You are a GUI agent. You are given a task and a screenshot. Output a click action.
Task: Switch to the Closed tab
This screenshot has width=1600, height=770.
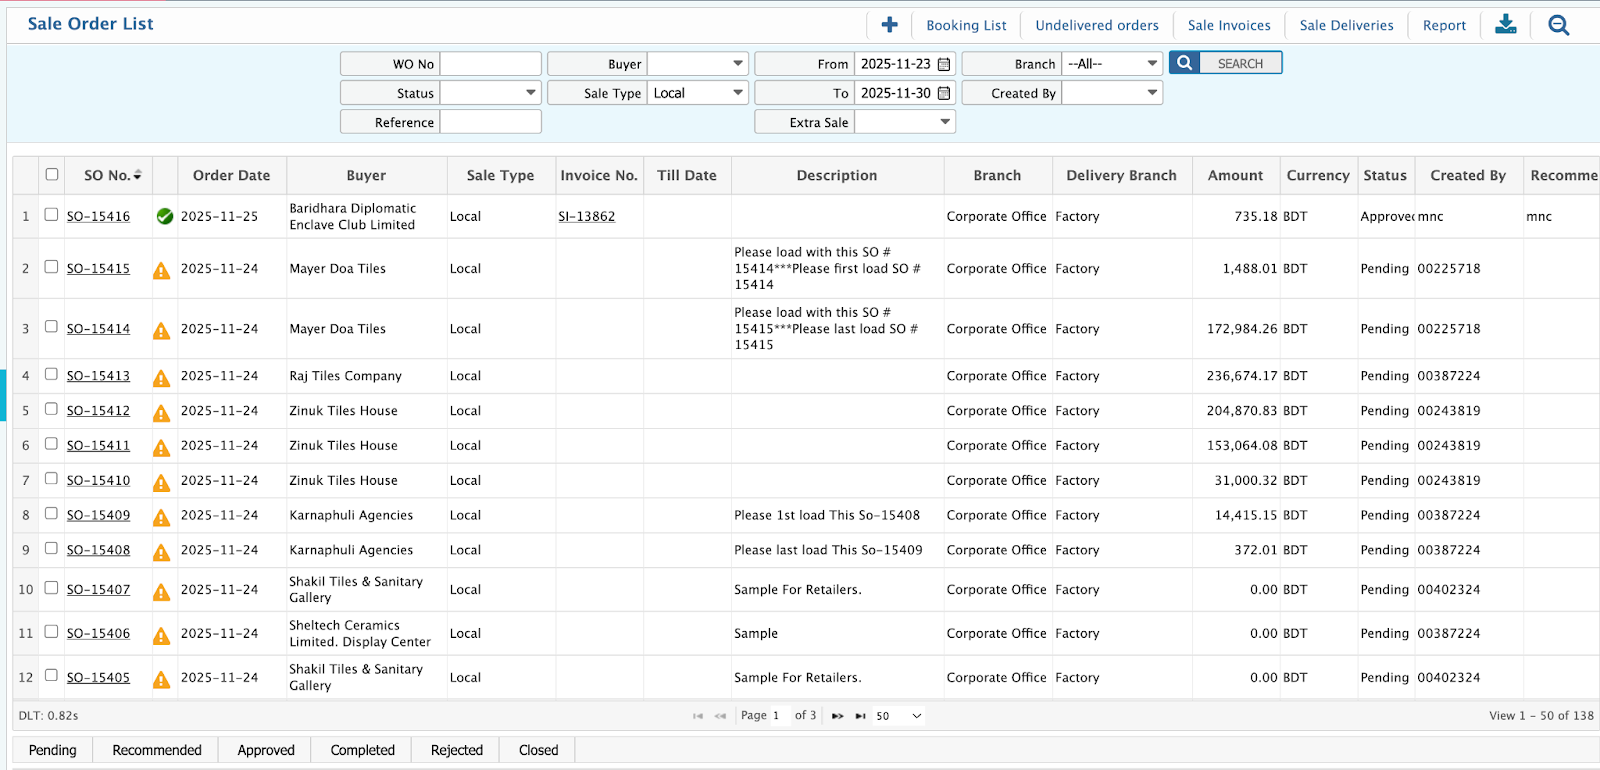point(538,750)
